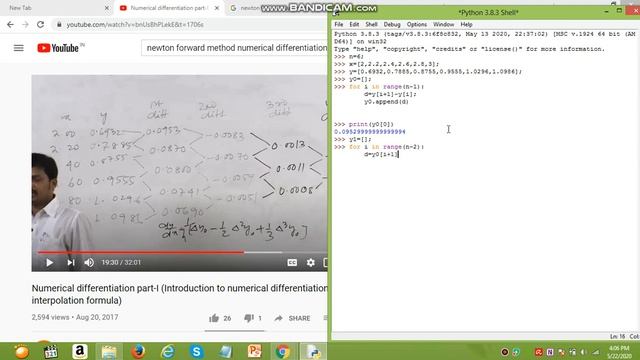This screenshot has width=640, height=360.
Task: Open File Explorer from the taskbar
Action: coord(109,351)
